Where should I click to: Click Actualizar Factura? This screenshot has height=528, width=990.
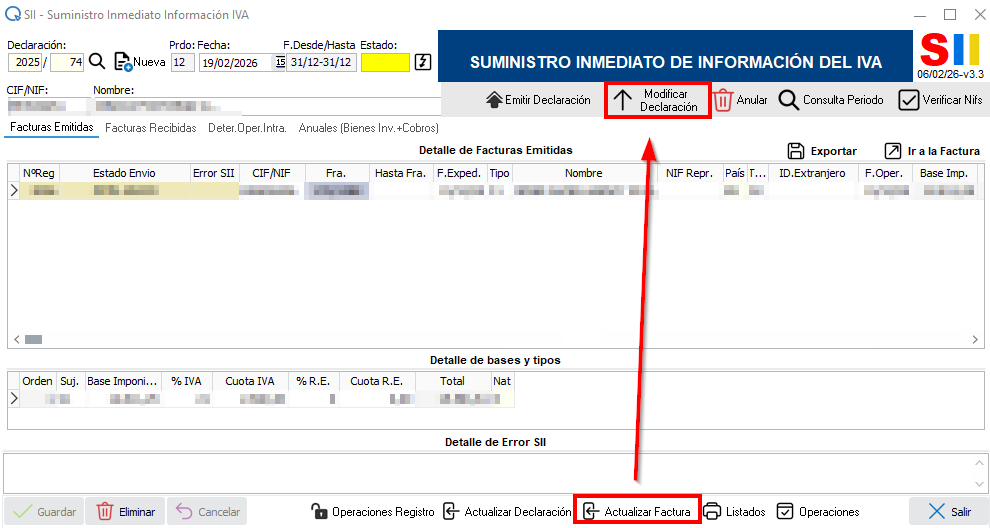637,512
